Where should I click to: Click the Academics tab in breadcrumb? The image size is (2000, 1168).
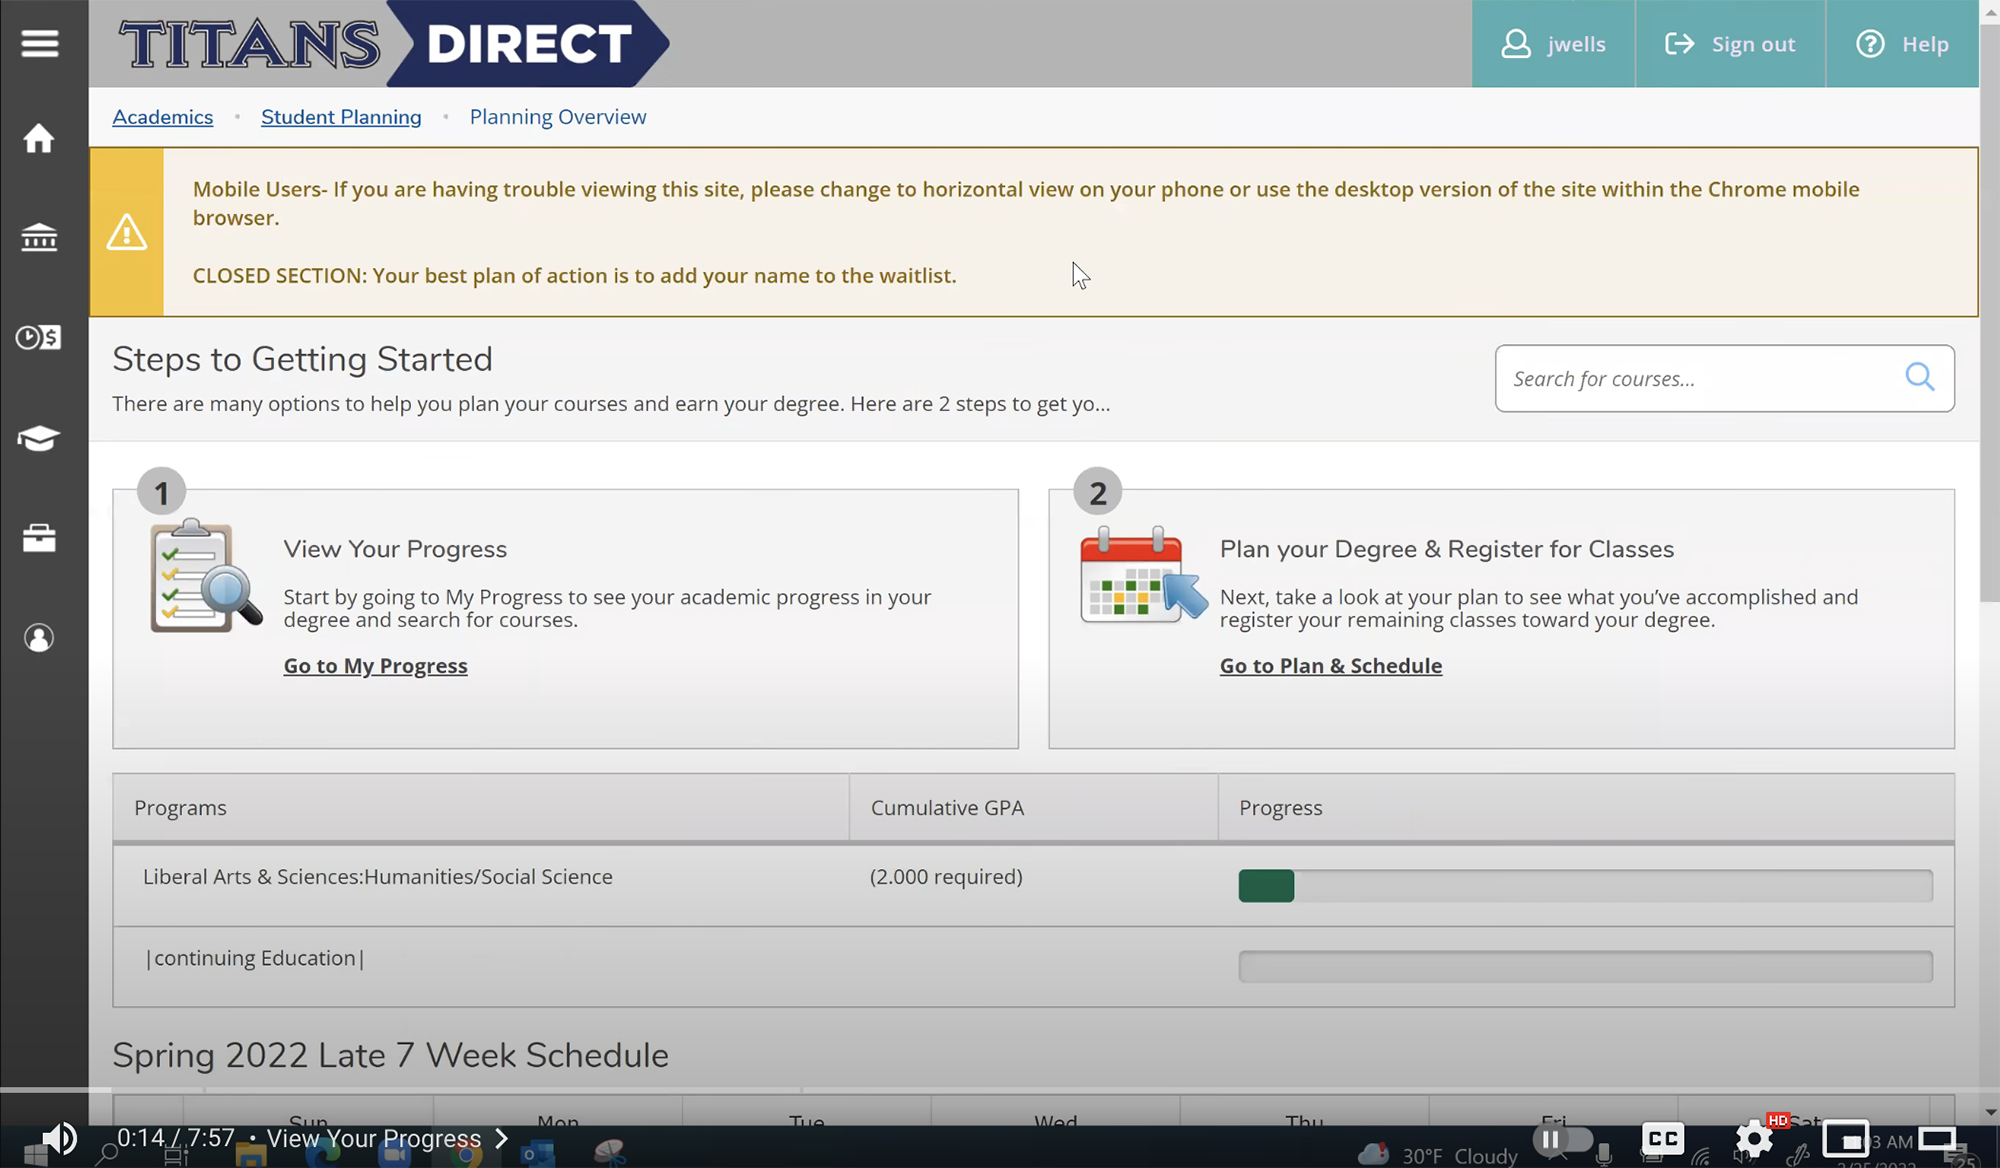tap(163, 117)
